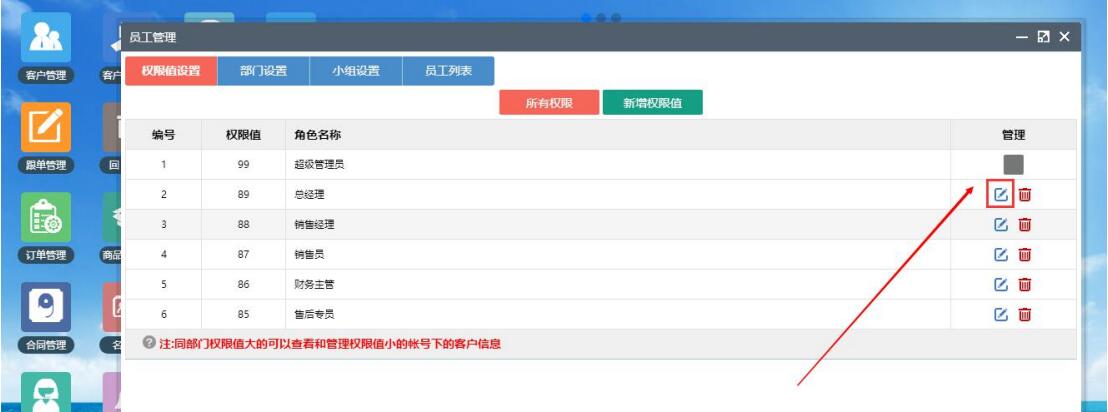Image resolution: width=1108 pixels, height=412 pixels.
Task: Select the 权限值设置 tab
Action: [x=169, y=71]
